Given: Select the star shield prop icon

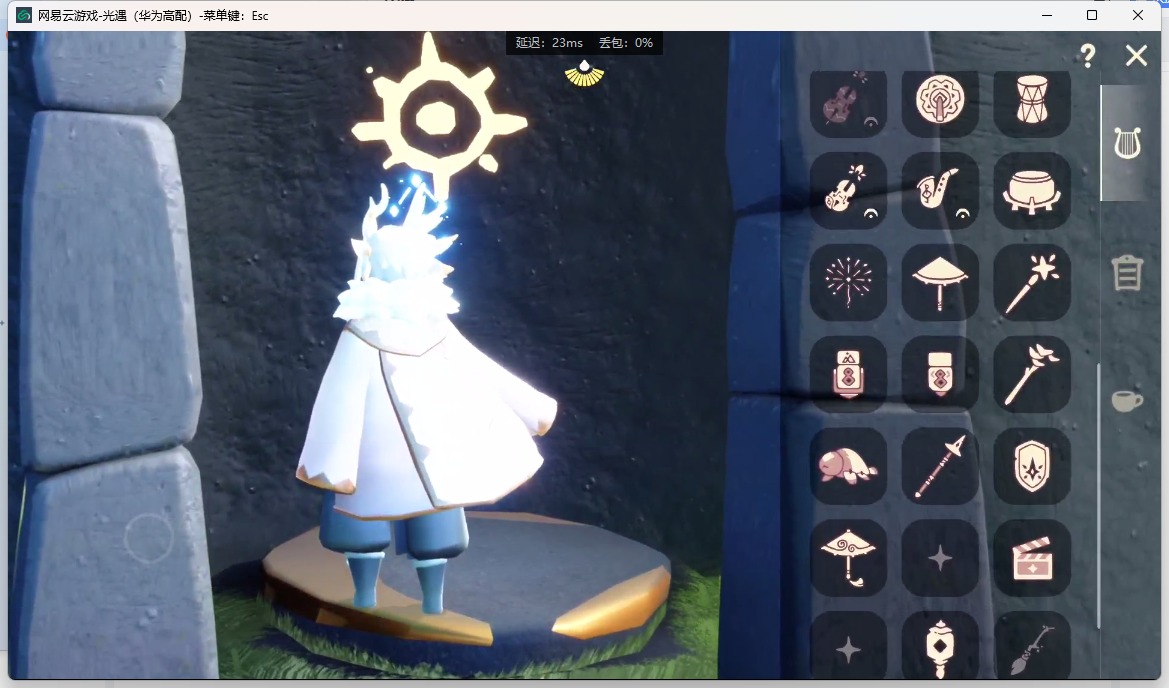Looking at the screenshot, I should tap(1032, 466).
